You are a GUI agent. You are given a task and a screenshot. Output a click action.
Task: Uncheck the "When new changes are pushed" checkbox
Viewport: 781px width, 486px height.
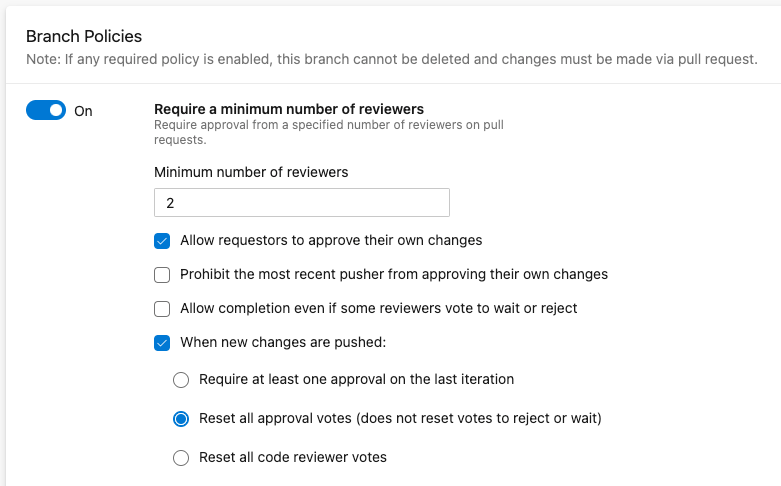tap(162, 343)
